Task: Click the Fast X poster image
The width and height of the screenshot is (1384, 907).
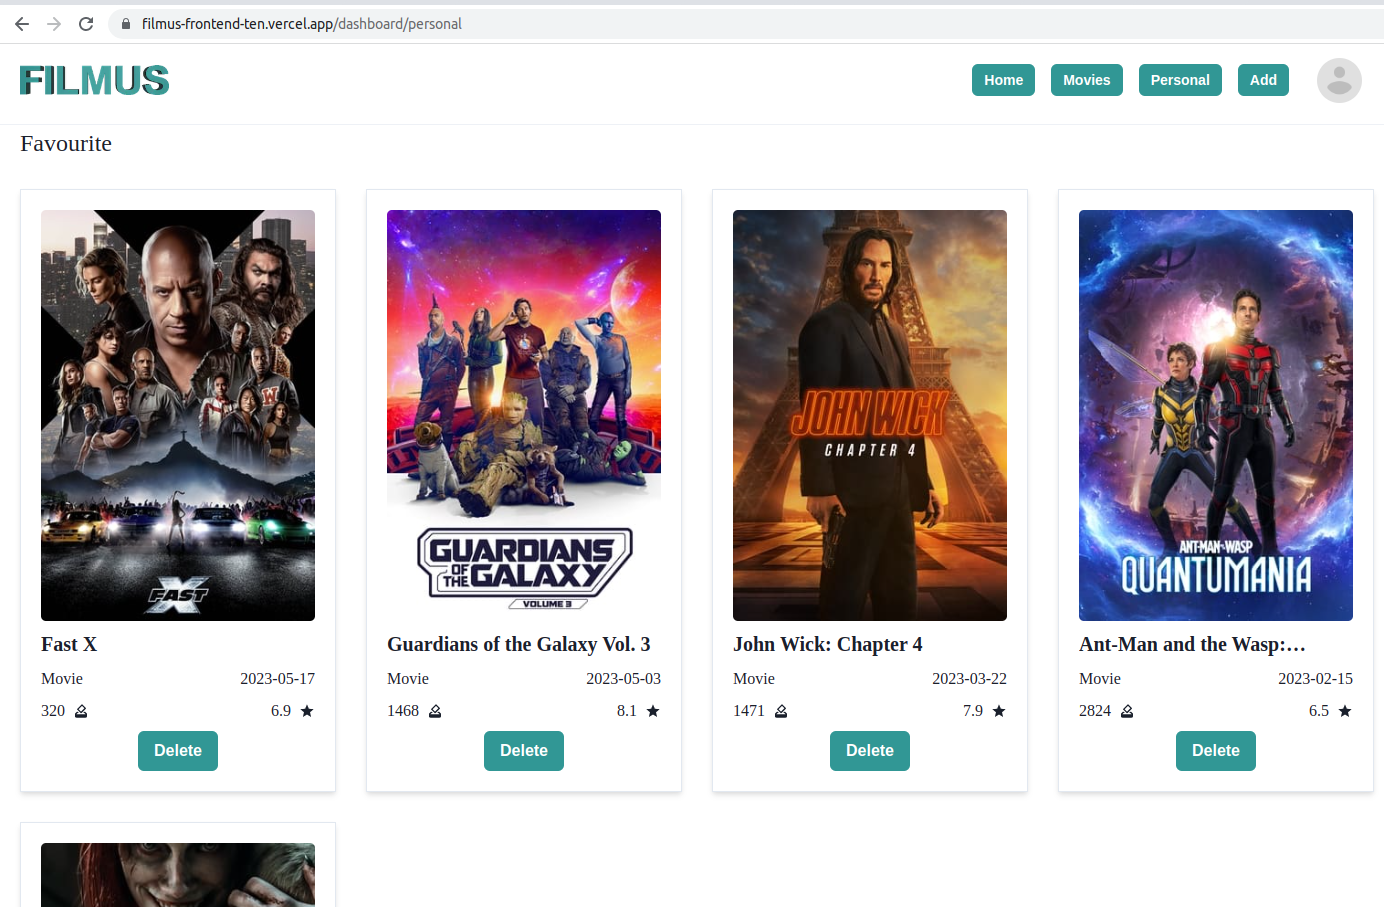Action: click(178, 415)
